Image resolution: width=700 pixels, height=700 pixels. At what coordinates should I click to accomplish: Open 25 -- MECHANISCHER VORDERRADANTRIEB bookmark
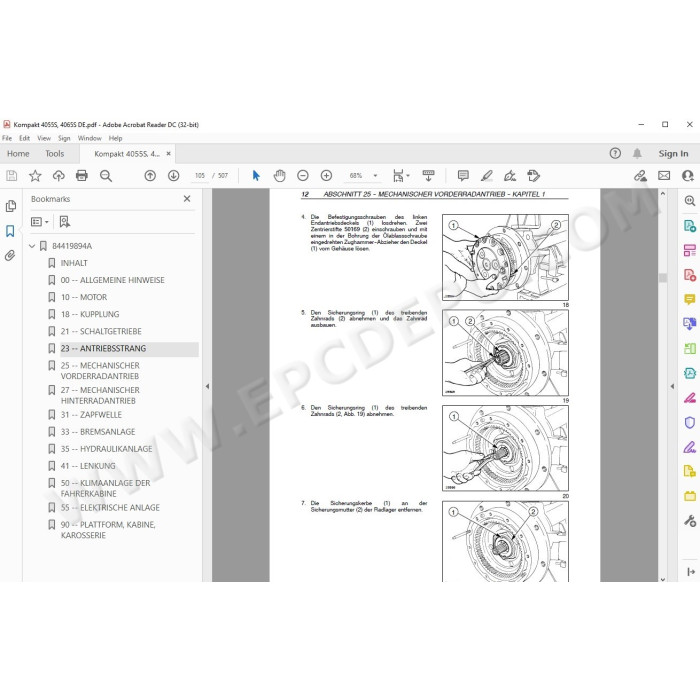coord(100,371)
